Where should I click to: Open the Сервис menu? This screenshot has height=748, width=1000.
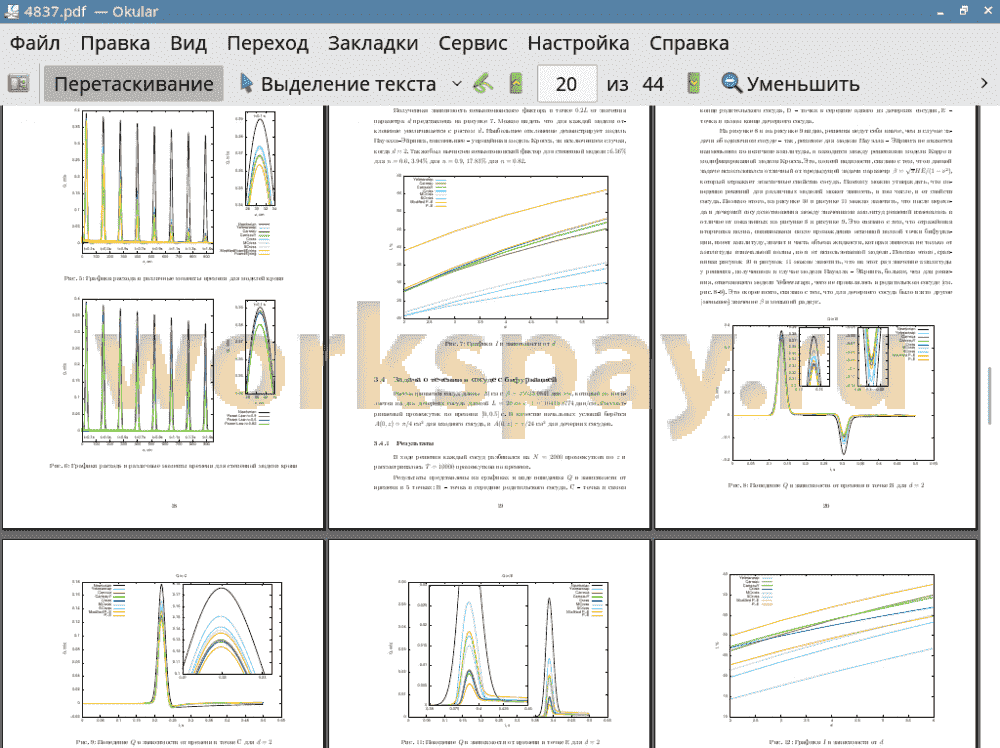point(473,43)
